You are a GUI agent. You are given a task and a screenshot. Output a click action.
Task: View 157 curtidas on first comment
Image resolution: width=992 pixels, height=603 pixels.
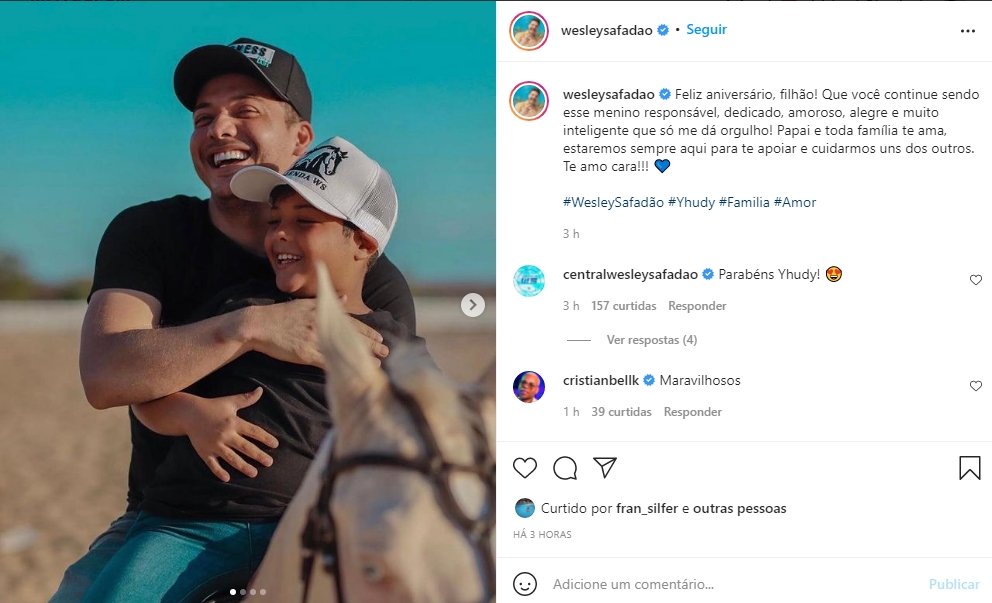[x=623, y=306]
